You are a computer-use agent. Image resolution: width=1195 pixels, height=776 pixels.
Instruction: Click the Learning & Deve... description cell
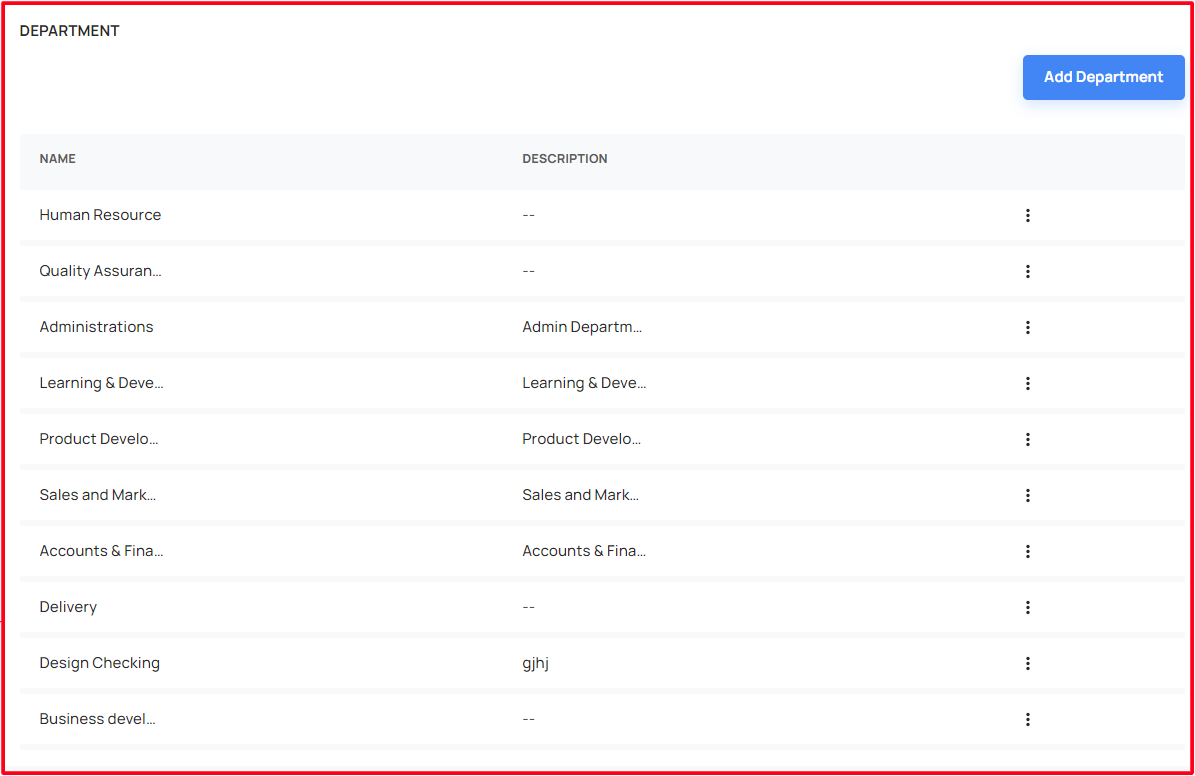584,383
